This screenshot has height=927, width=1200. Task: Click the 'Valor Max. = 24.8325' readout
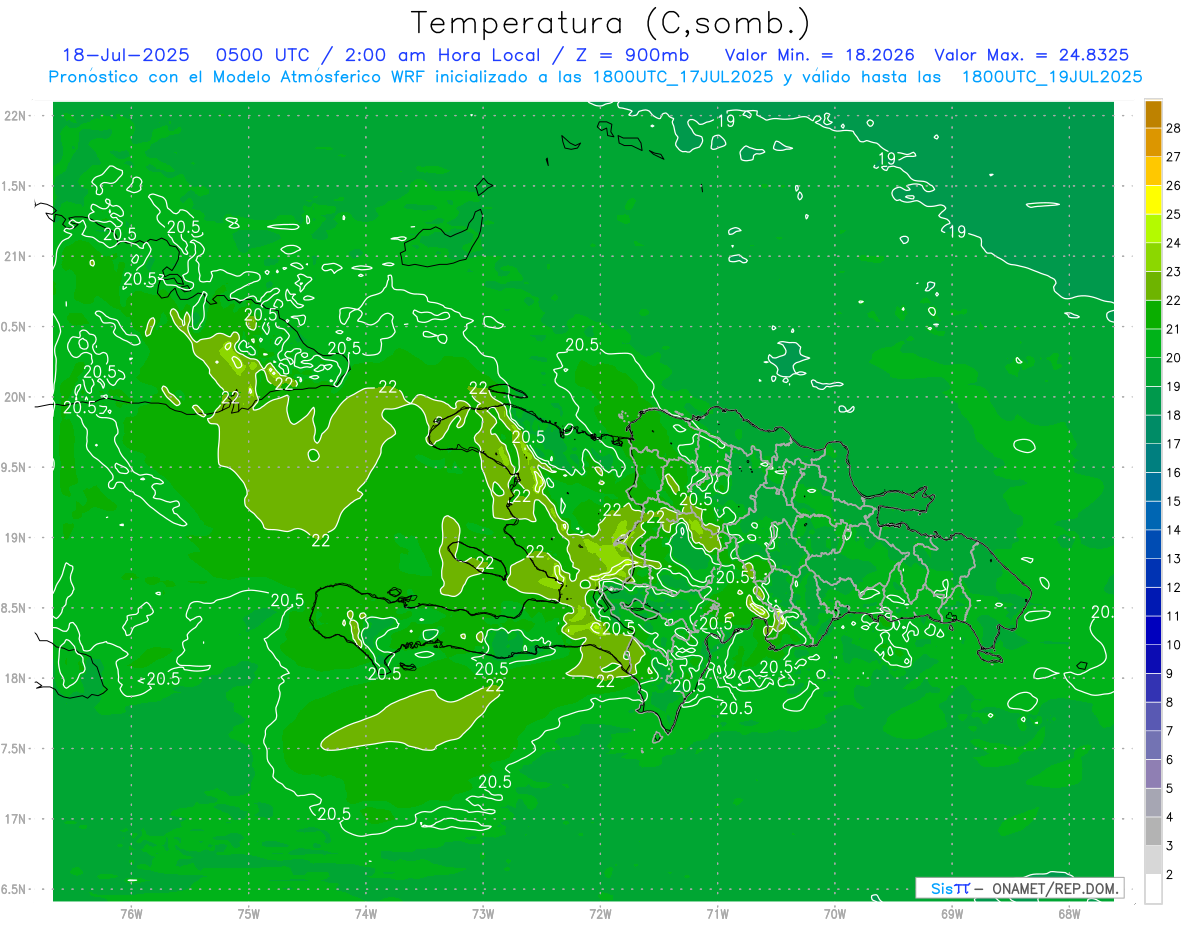(x=1032, y=55)
